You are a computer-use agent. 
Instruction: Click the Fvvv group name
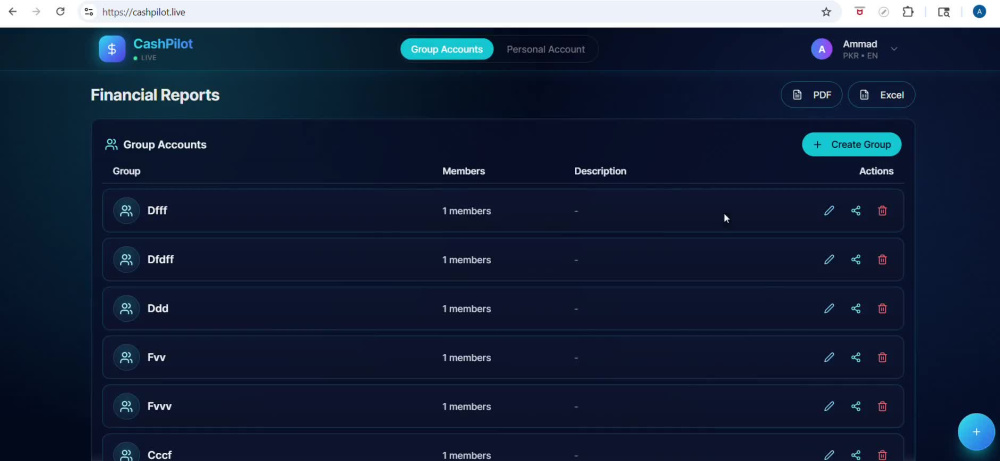click(x=159, y=406)
